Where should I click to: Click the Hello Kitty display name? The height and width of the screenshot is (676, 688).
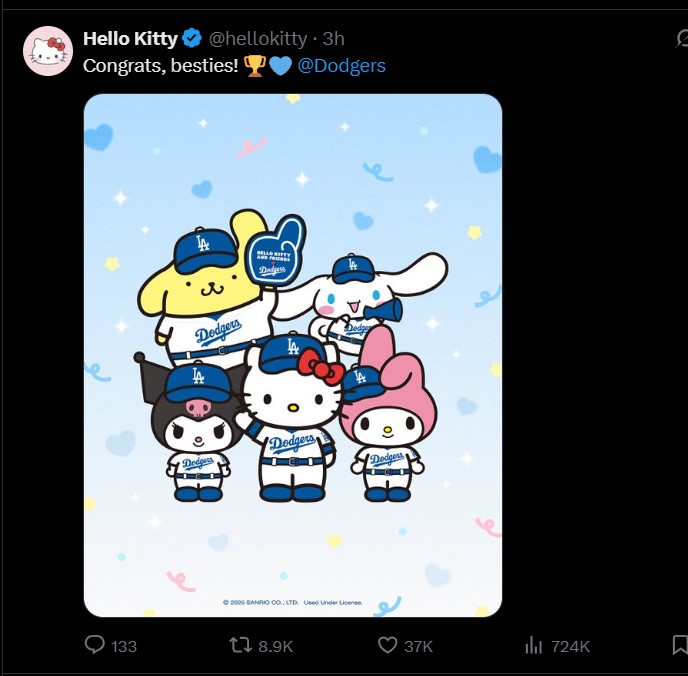tap(129, 39)
